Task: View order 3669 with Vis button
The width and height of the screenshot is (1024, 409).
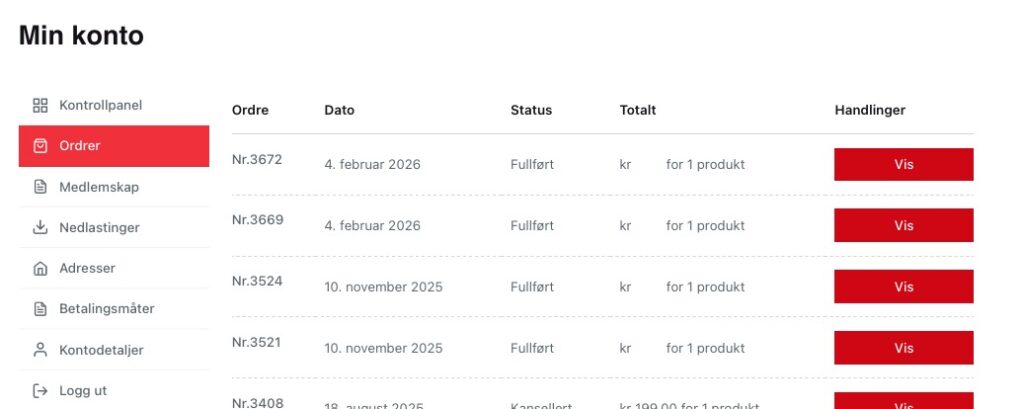Action: (x=903, y=226)
